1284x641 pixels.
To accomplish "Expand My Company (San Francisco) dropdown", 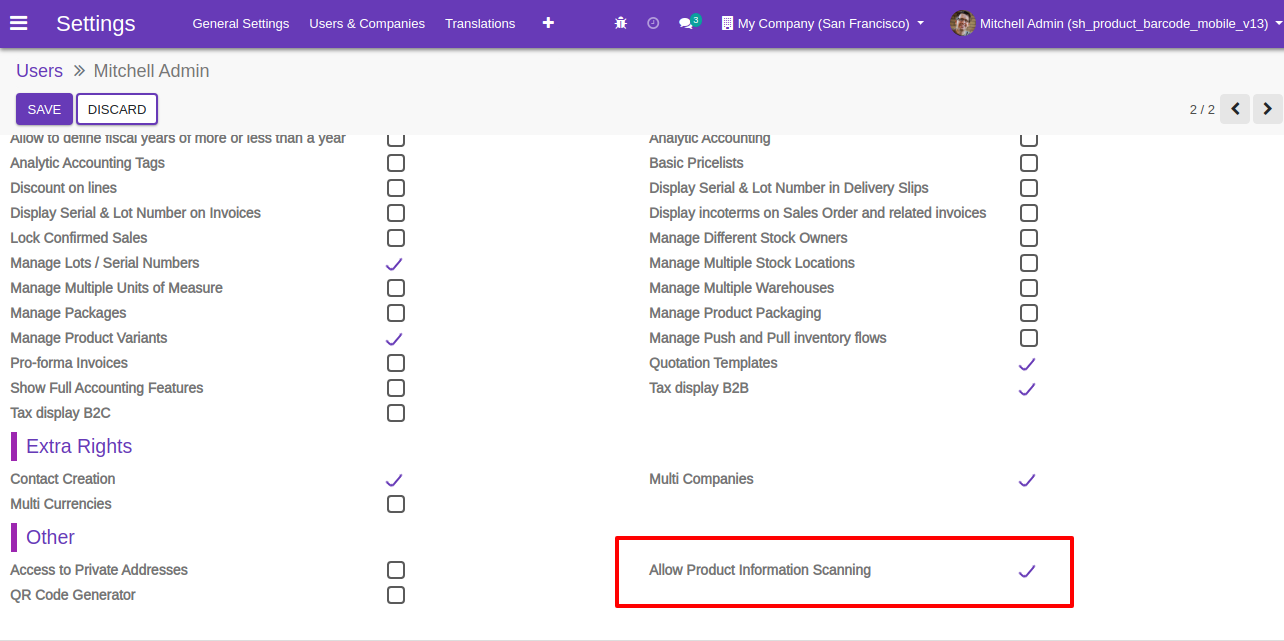I will click(822, 23).
